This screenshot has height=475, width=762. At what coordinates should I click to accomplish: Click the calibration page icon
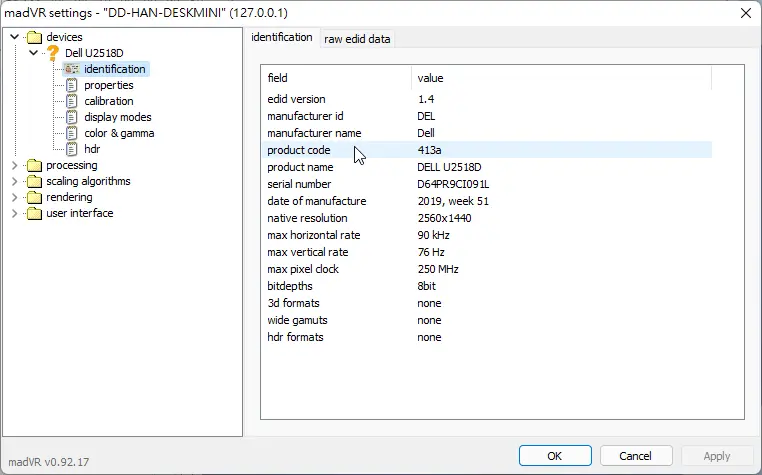(x=72, y=101)
